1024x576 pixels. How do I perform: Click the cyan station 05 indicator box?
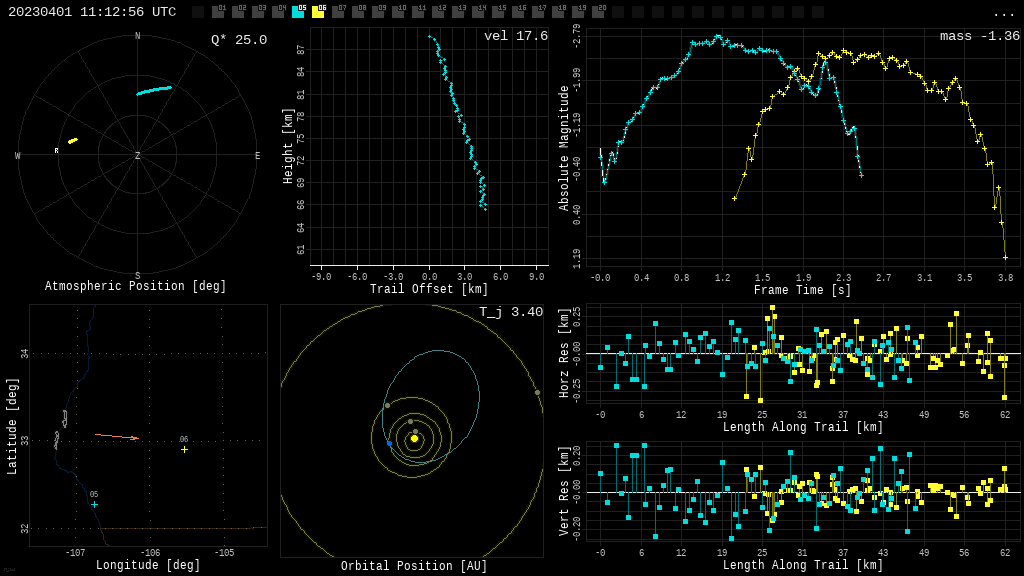point(298,12)
